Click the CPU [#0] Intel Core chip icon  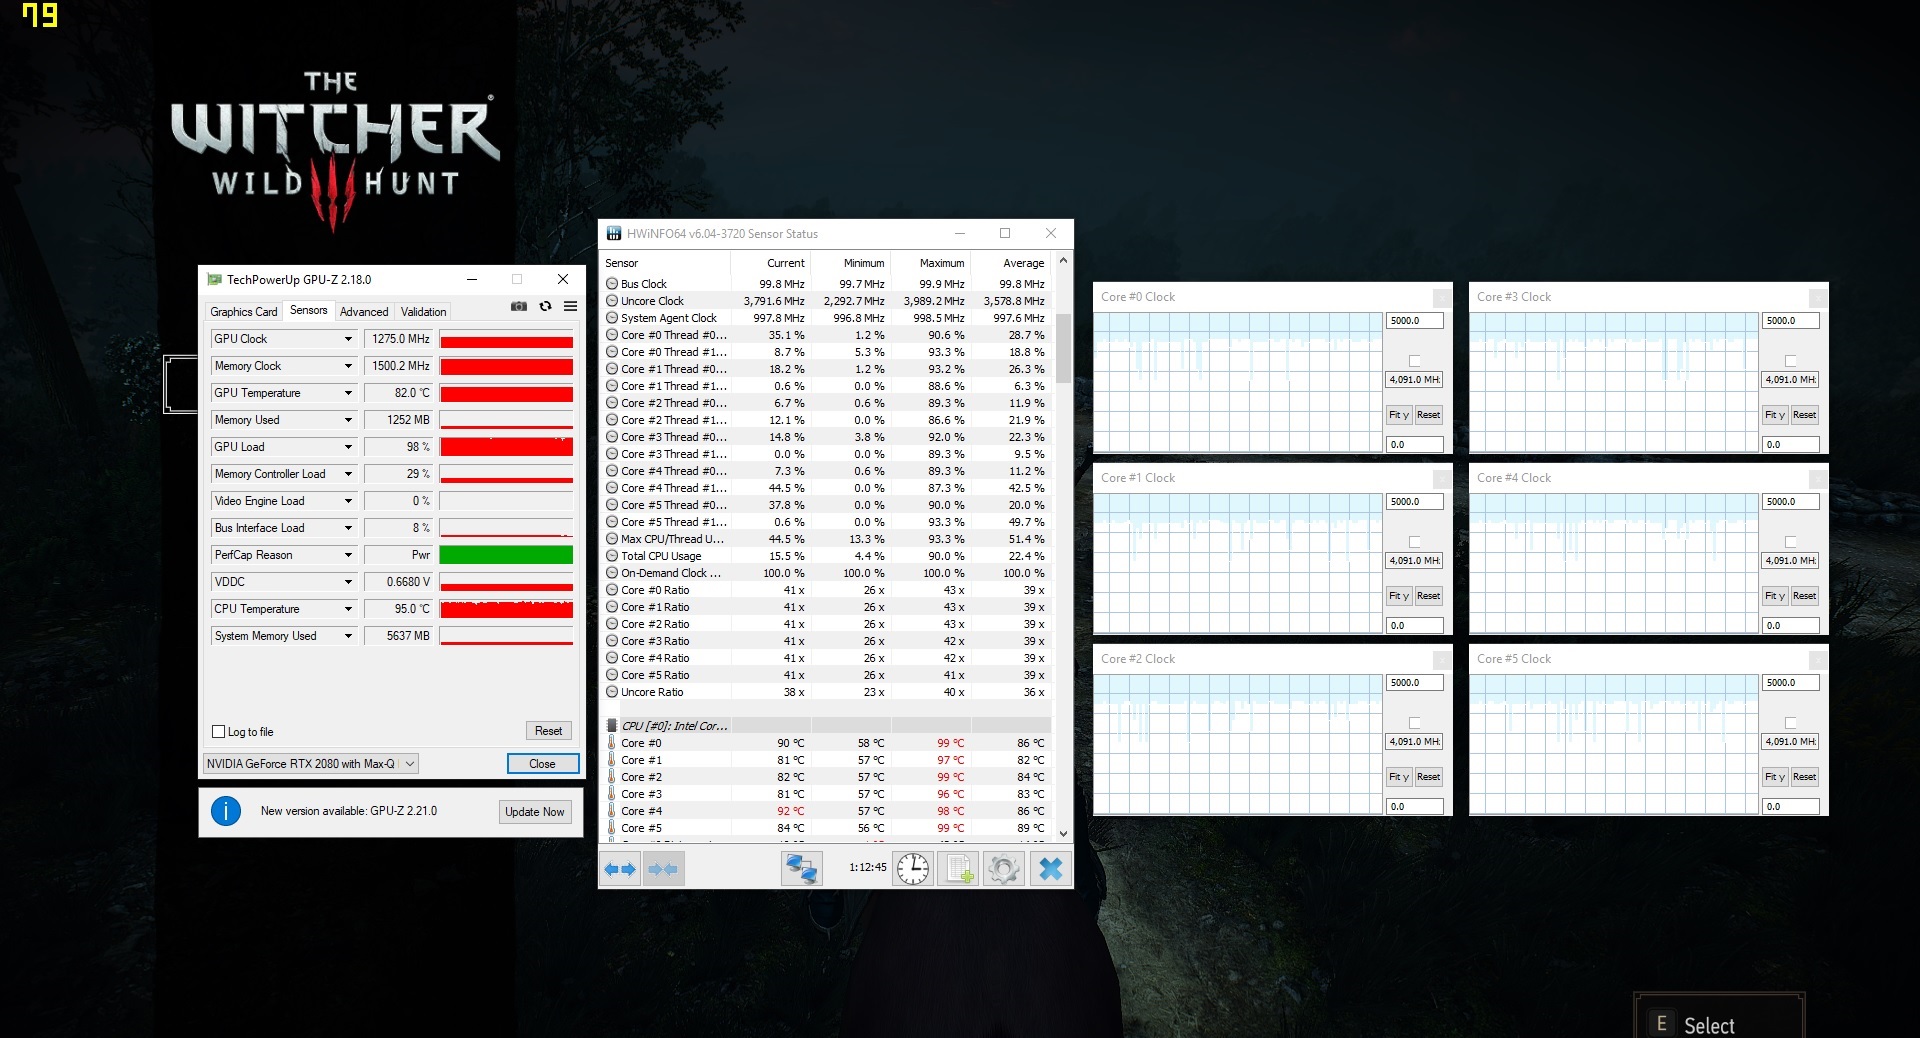coord(612,726)
